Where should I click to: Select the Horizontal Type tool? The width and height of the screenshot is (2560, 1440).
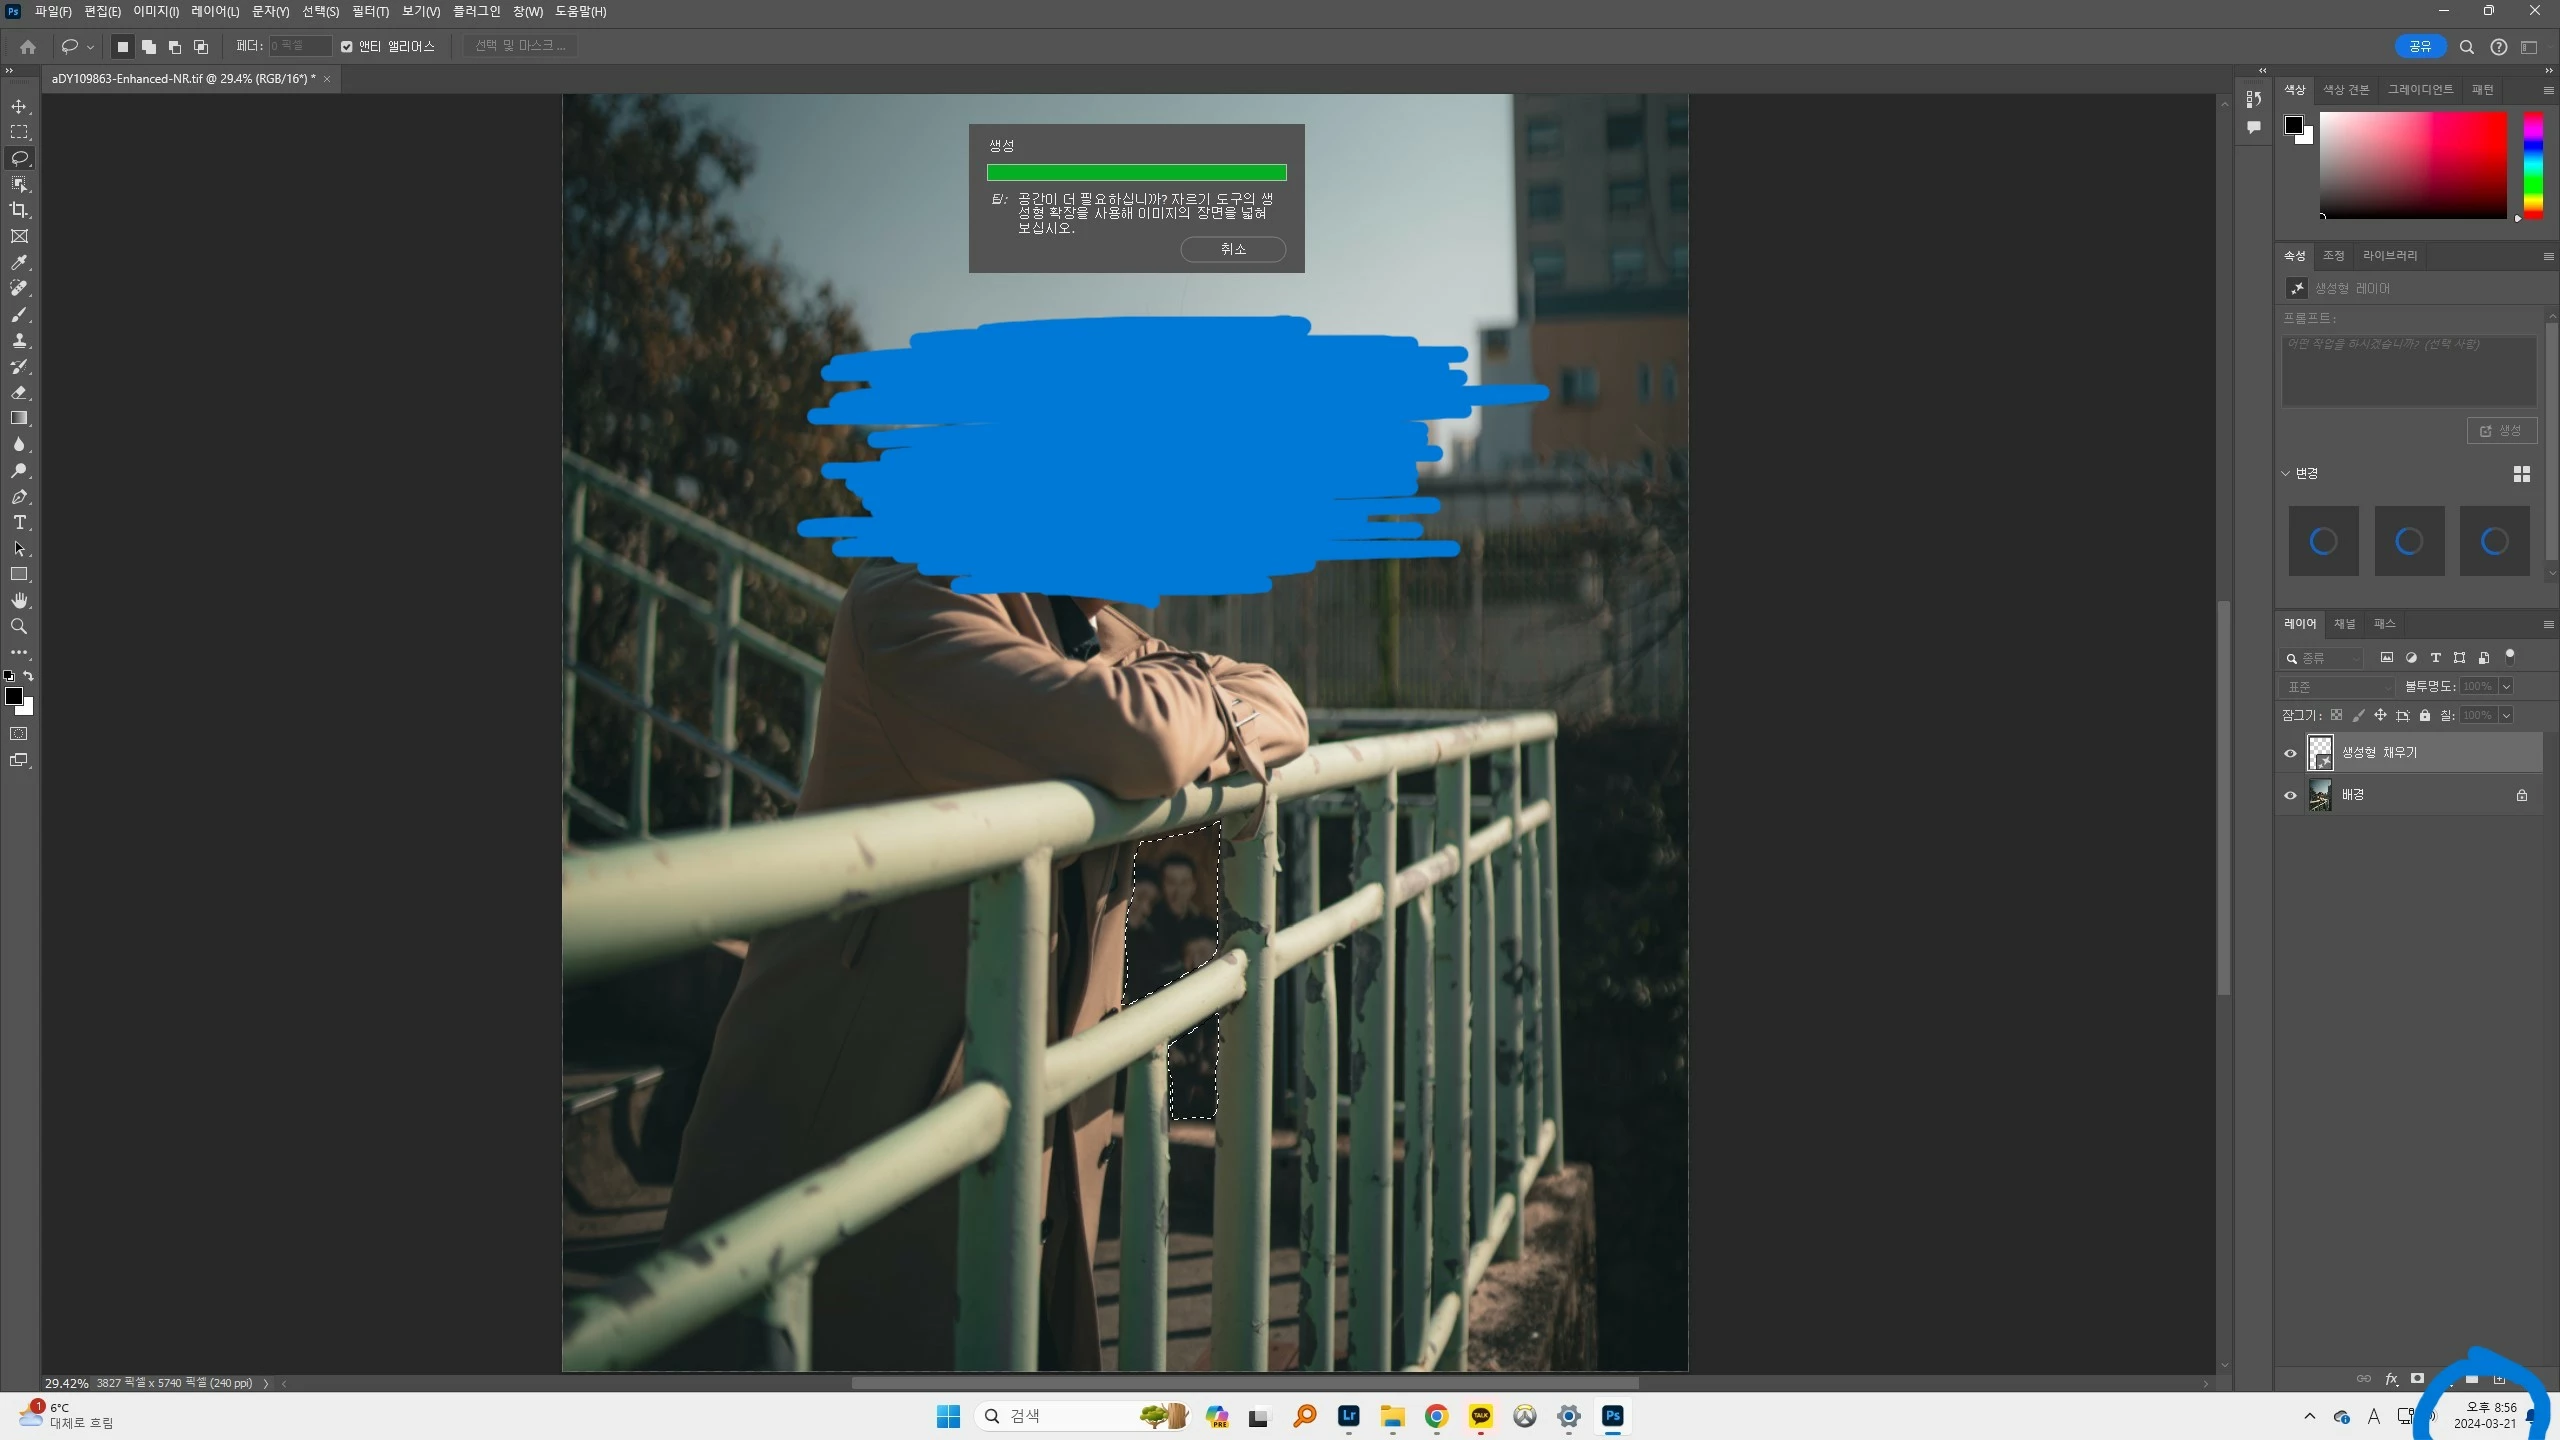click(19, 522)
